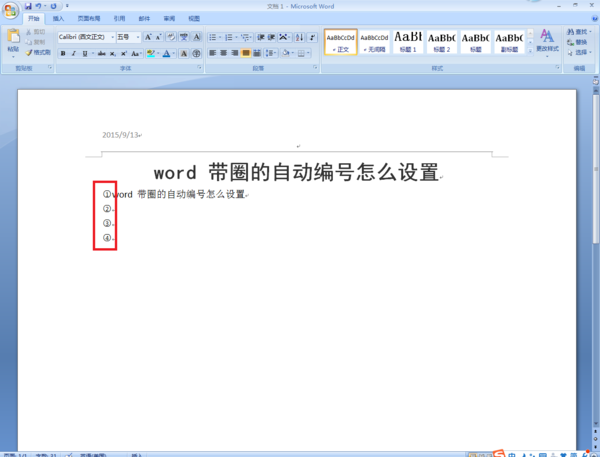This screenshot has height=457, width=600.
Task: Align text right
Action: click(x=235, y=53)
